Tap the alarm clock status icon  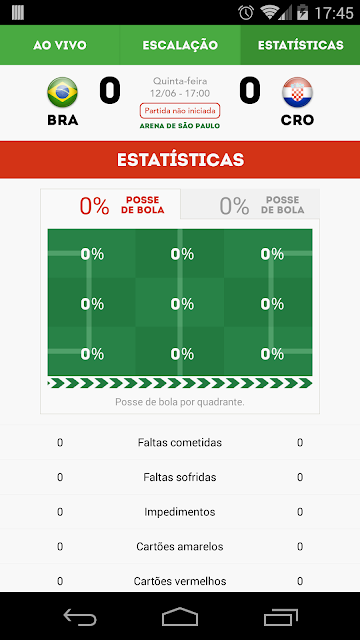click(x=246, y=13)
